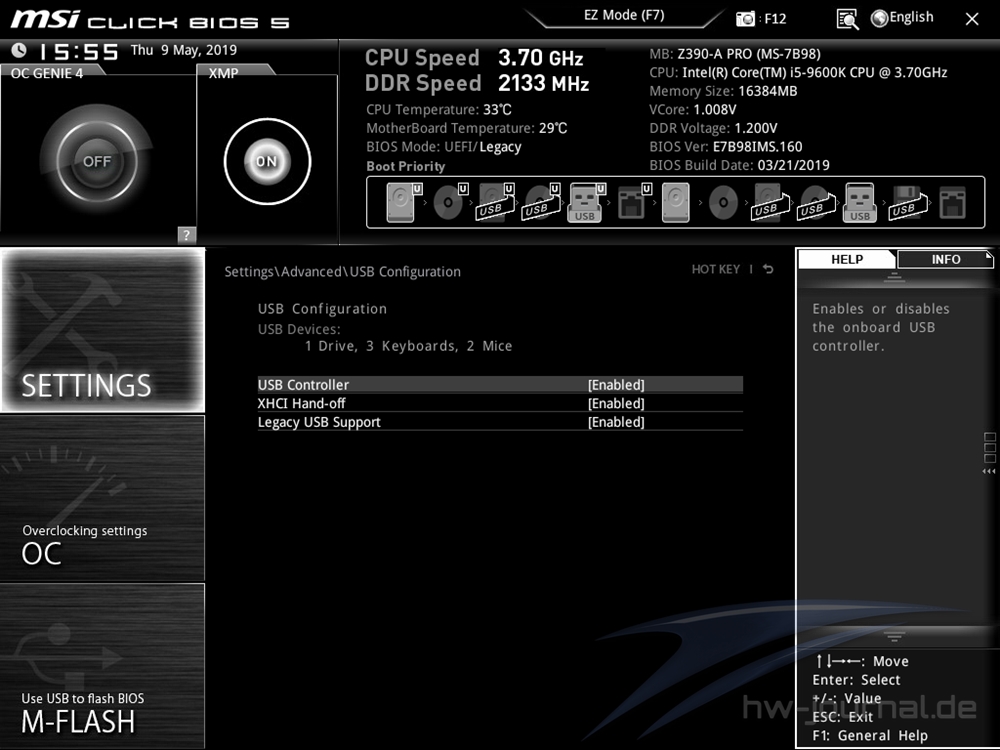Click BIOS Mode UEFI/Legacy text
Viewport: 1000px width, 750px height.
(x=444, y=147)
